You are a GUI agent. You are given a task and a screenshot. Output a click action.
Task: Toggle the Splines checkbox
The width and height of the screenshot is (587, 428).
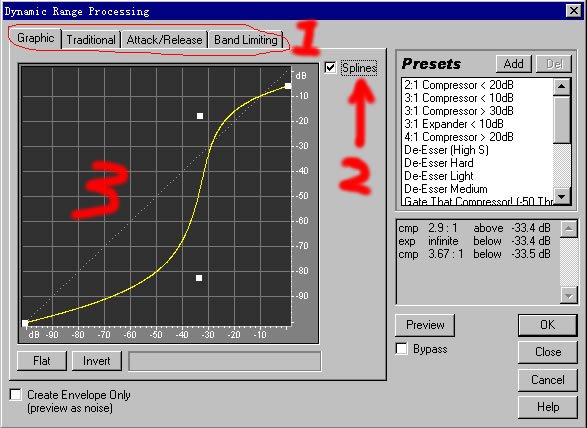tap(330, 68)
